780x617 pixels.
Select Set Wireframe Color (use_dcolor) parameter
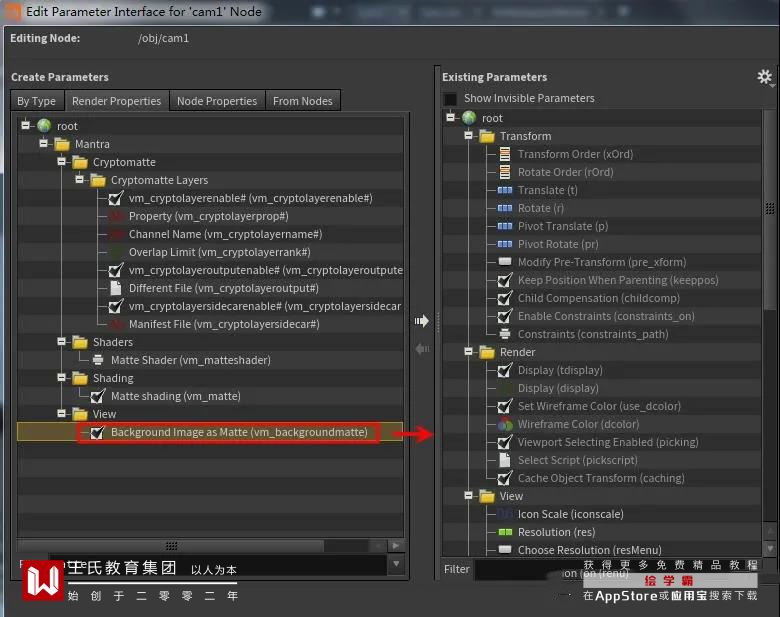(599, 406)
